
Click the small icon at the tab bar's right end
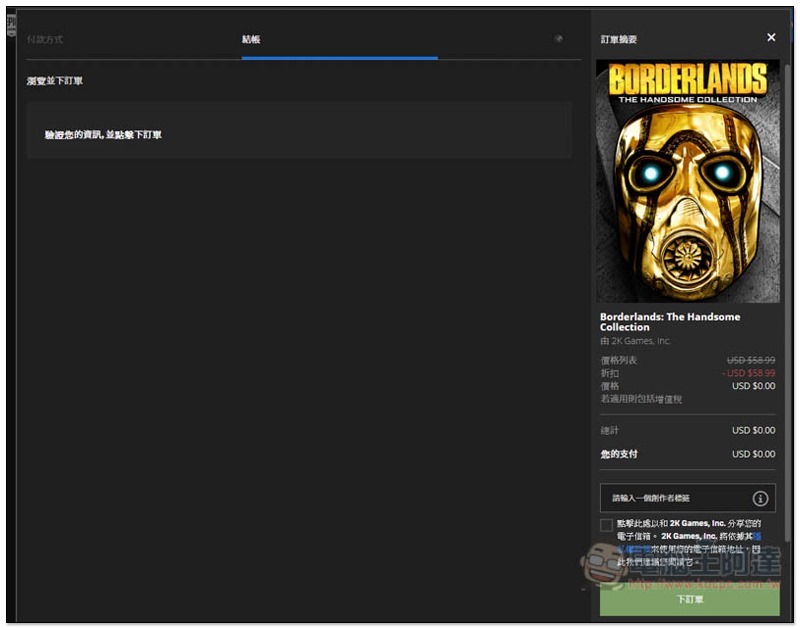coord(559,39)
